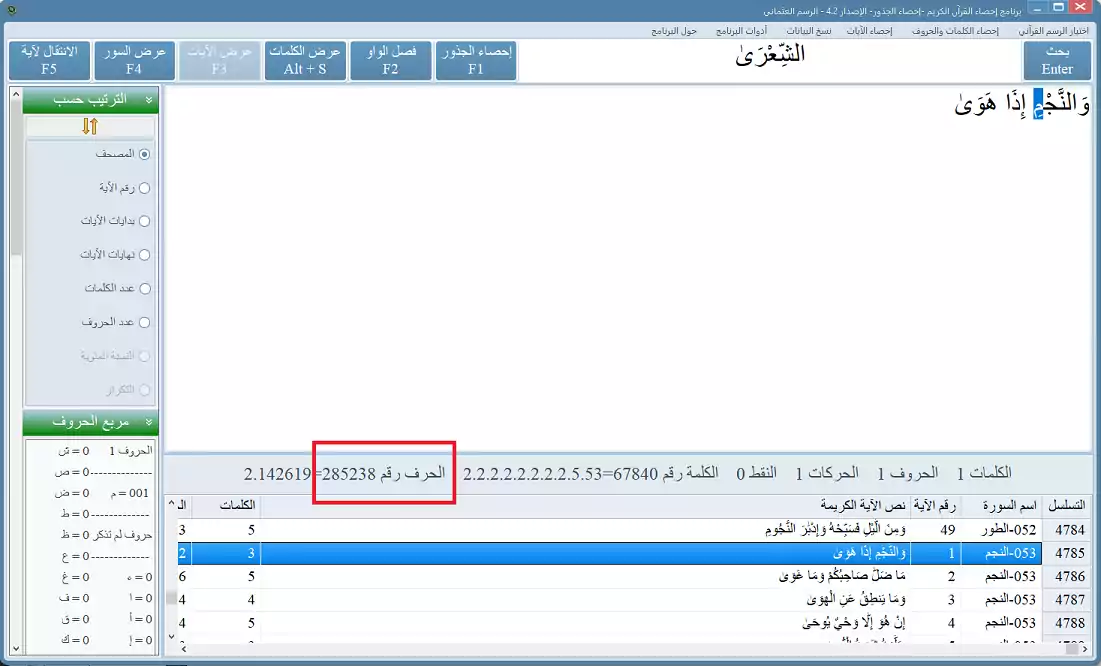Select the المصحف sort radio button
The image size is (1101, 666).
(143, 154)
